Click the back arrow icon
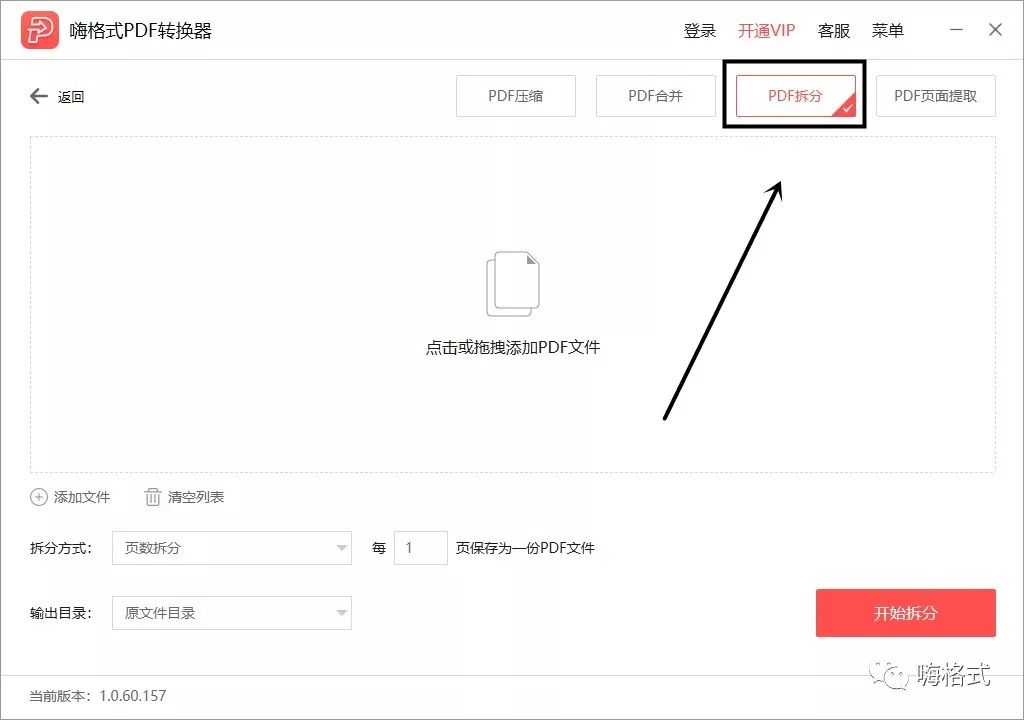1024x720 pixels. (39, 96)
